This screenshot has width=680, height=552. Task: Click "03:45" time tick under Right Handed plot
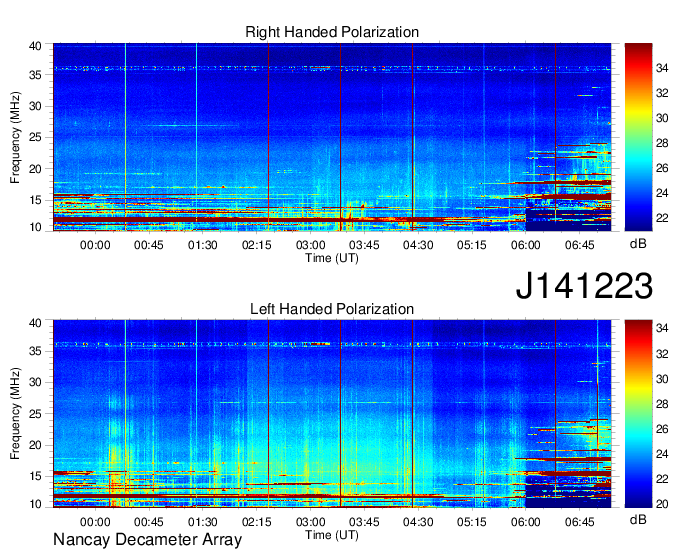coord(364,245)
